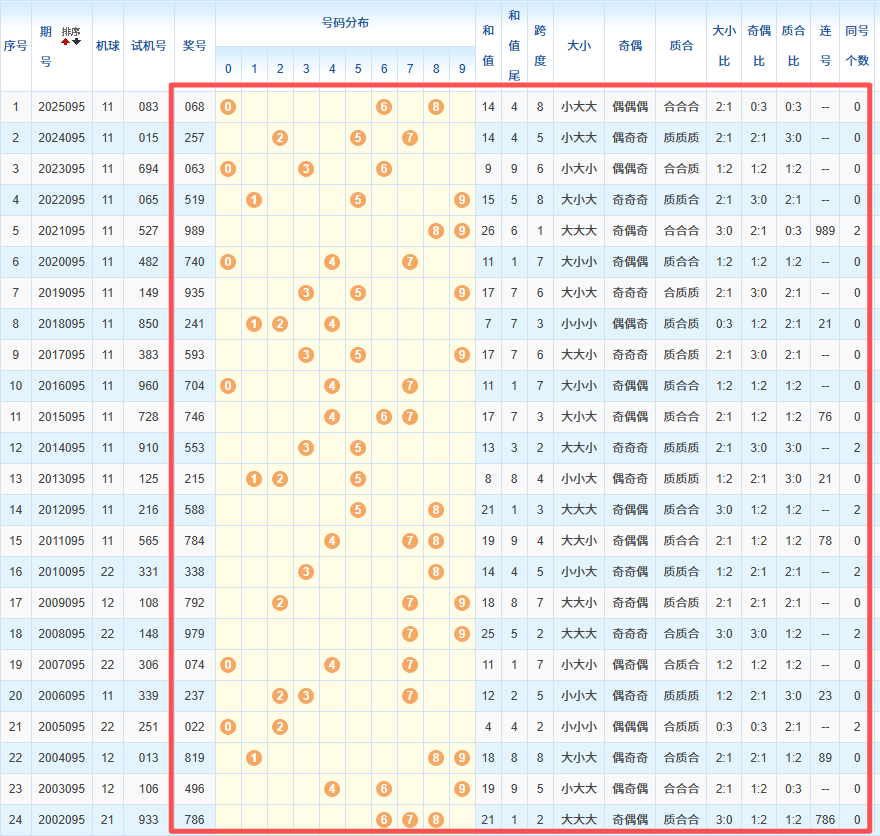Select orange ball 4 in row 2003095

coord(332,788)
